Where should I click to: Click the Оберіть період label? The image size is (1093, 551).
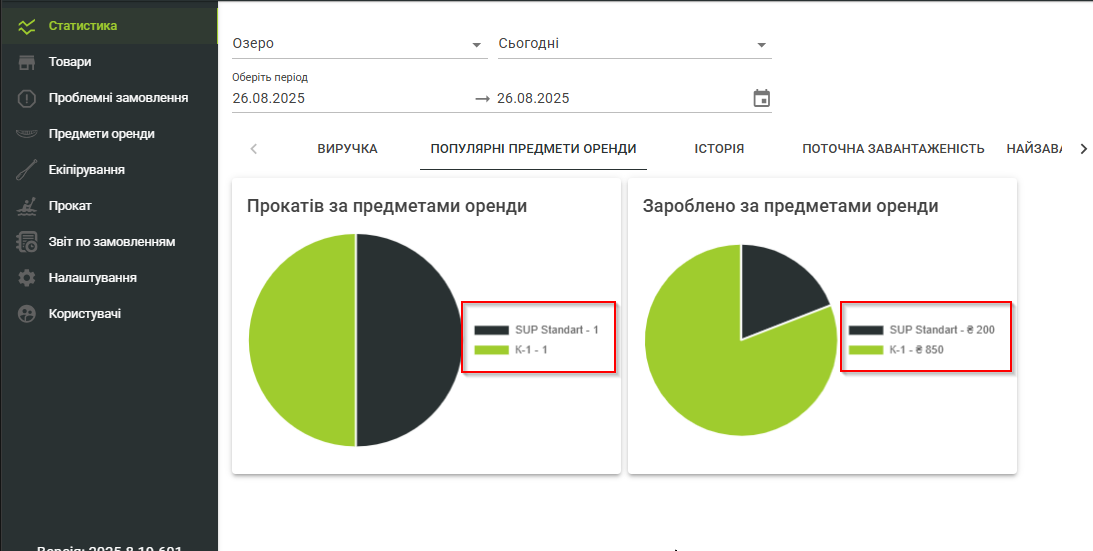click(x=270, y=77)
